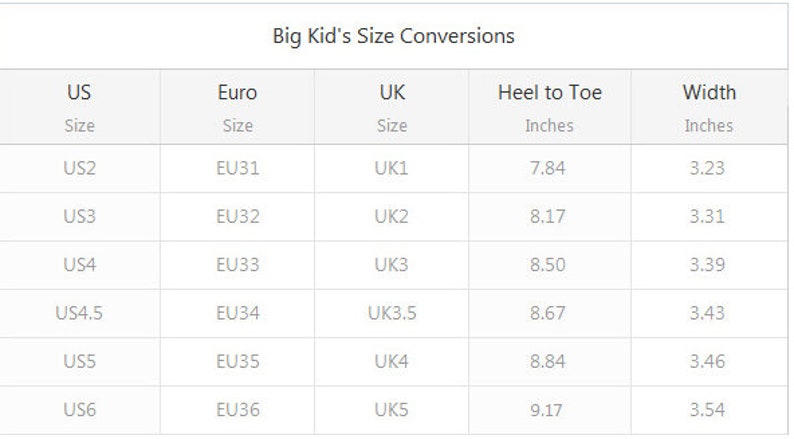
Task: Select the EU32 size cell
Action: point(237,217)
